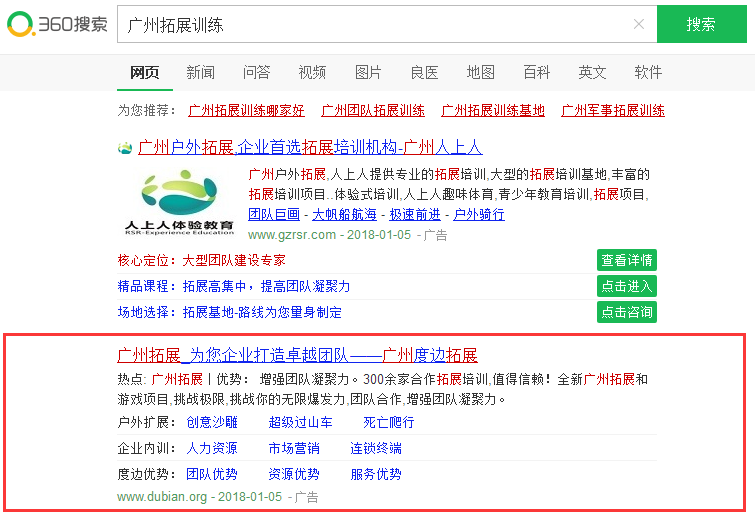Switch to the 英文 tab
755x520 pixels.
pyautogui.click(x=592, y=73)
